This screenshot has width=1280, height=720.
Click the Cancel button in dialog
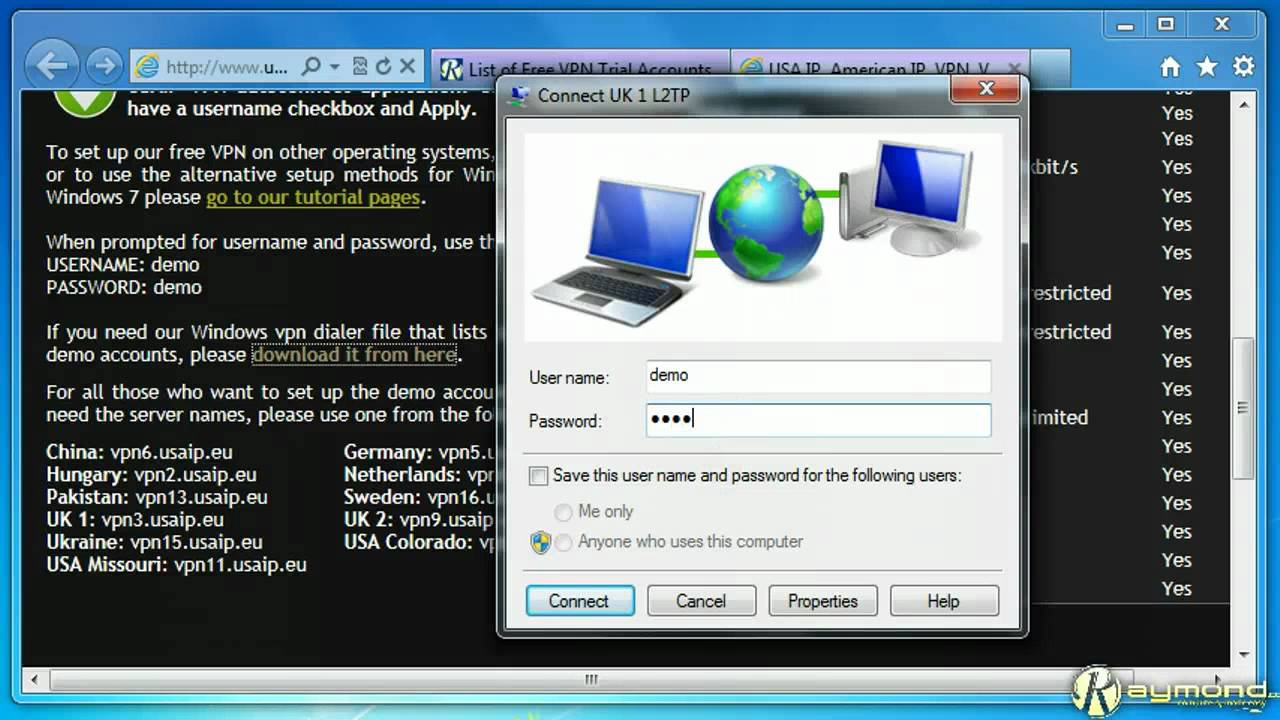(701, 601)
